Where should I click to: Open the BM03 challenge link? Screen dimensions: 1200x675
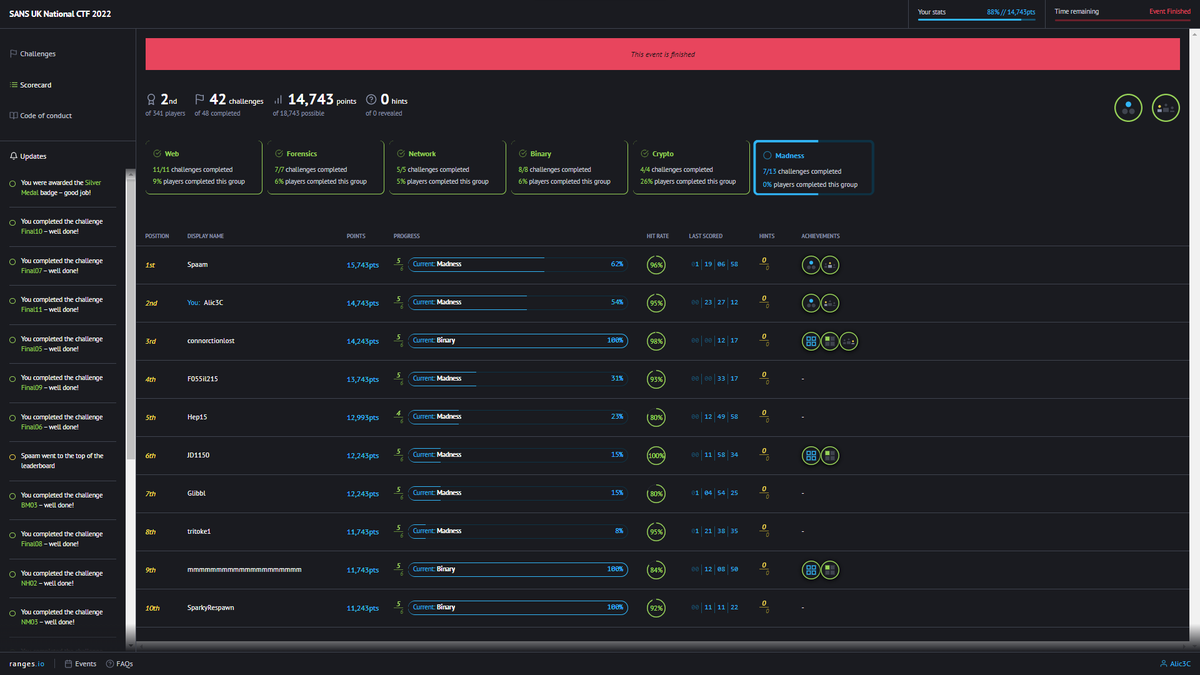(x=30, y=505)
